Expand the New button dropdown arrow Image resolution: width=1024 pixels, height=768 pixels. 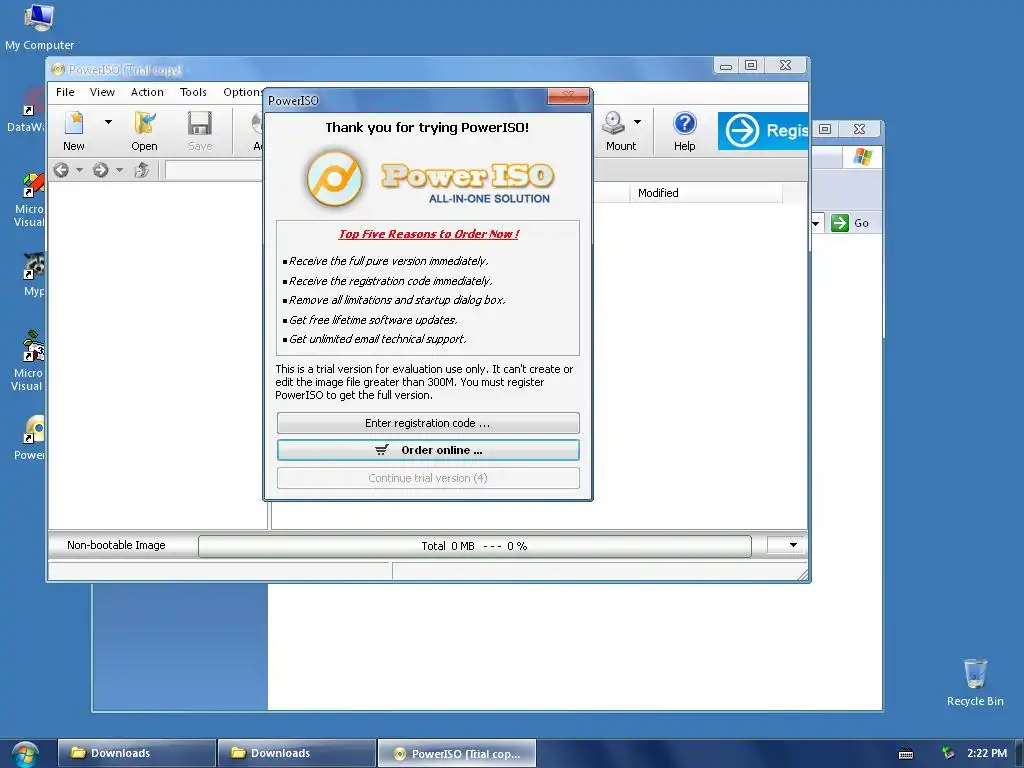(x=108, y=122)
